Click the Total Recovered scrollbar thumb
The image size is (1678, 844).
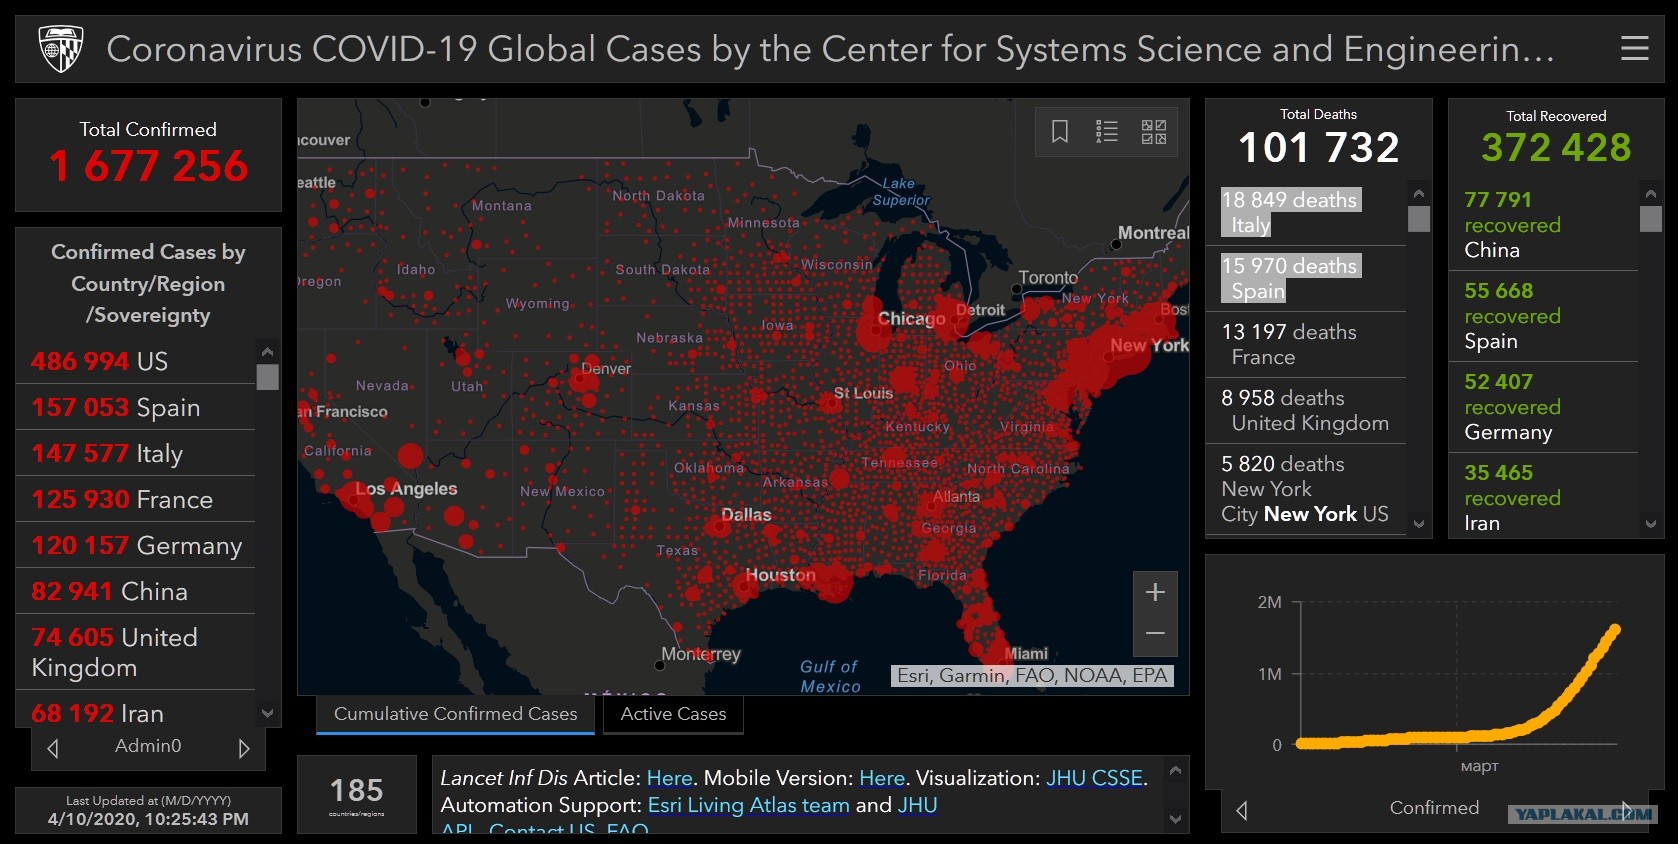(1650, 218)
